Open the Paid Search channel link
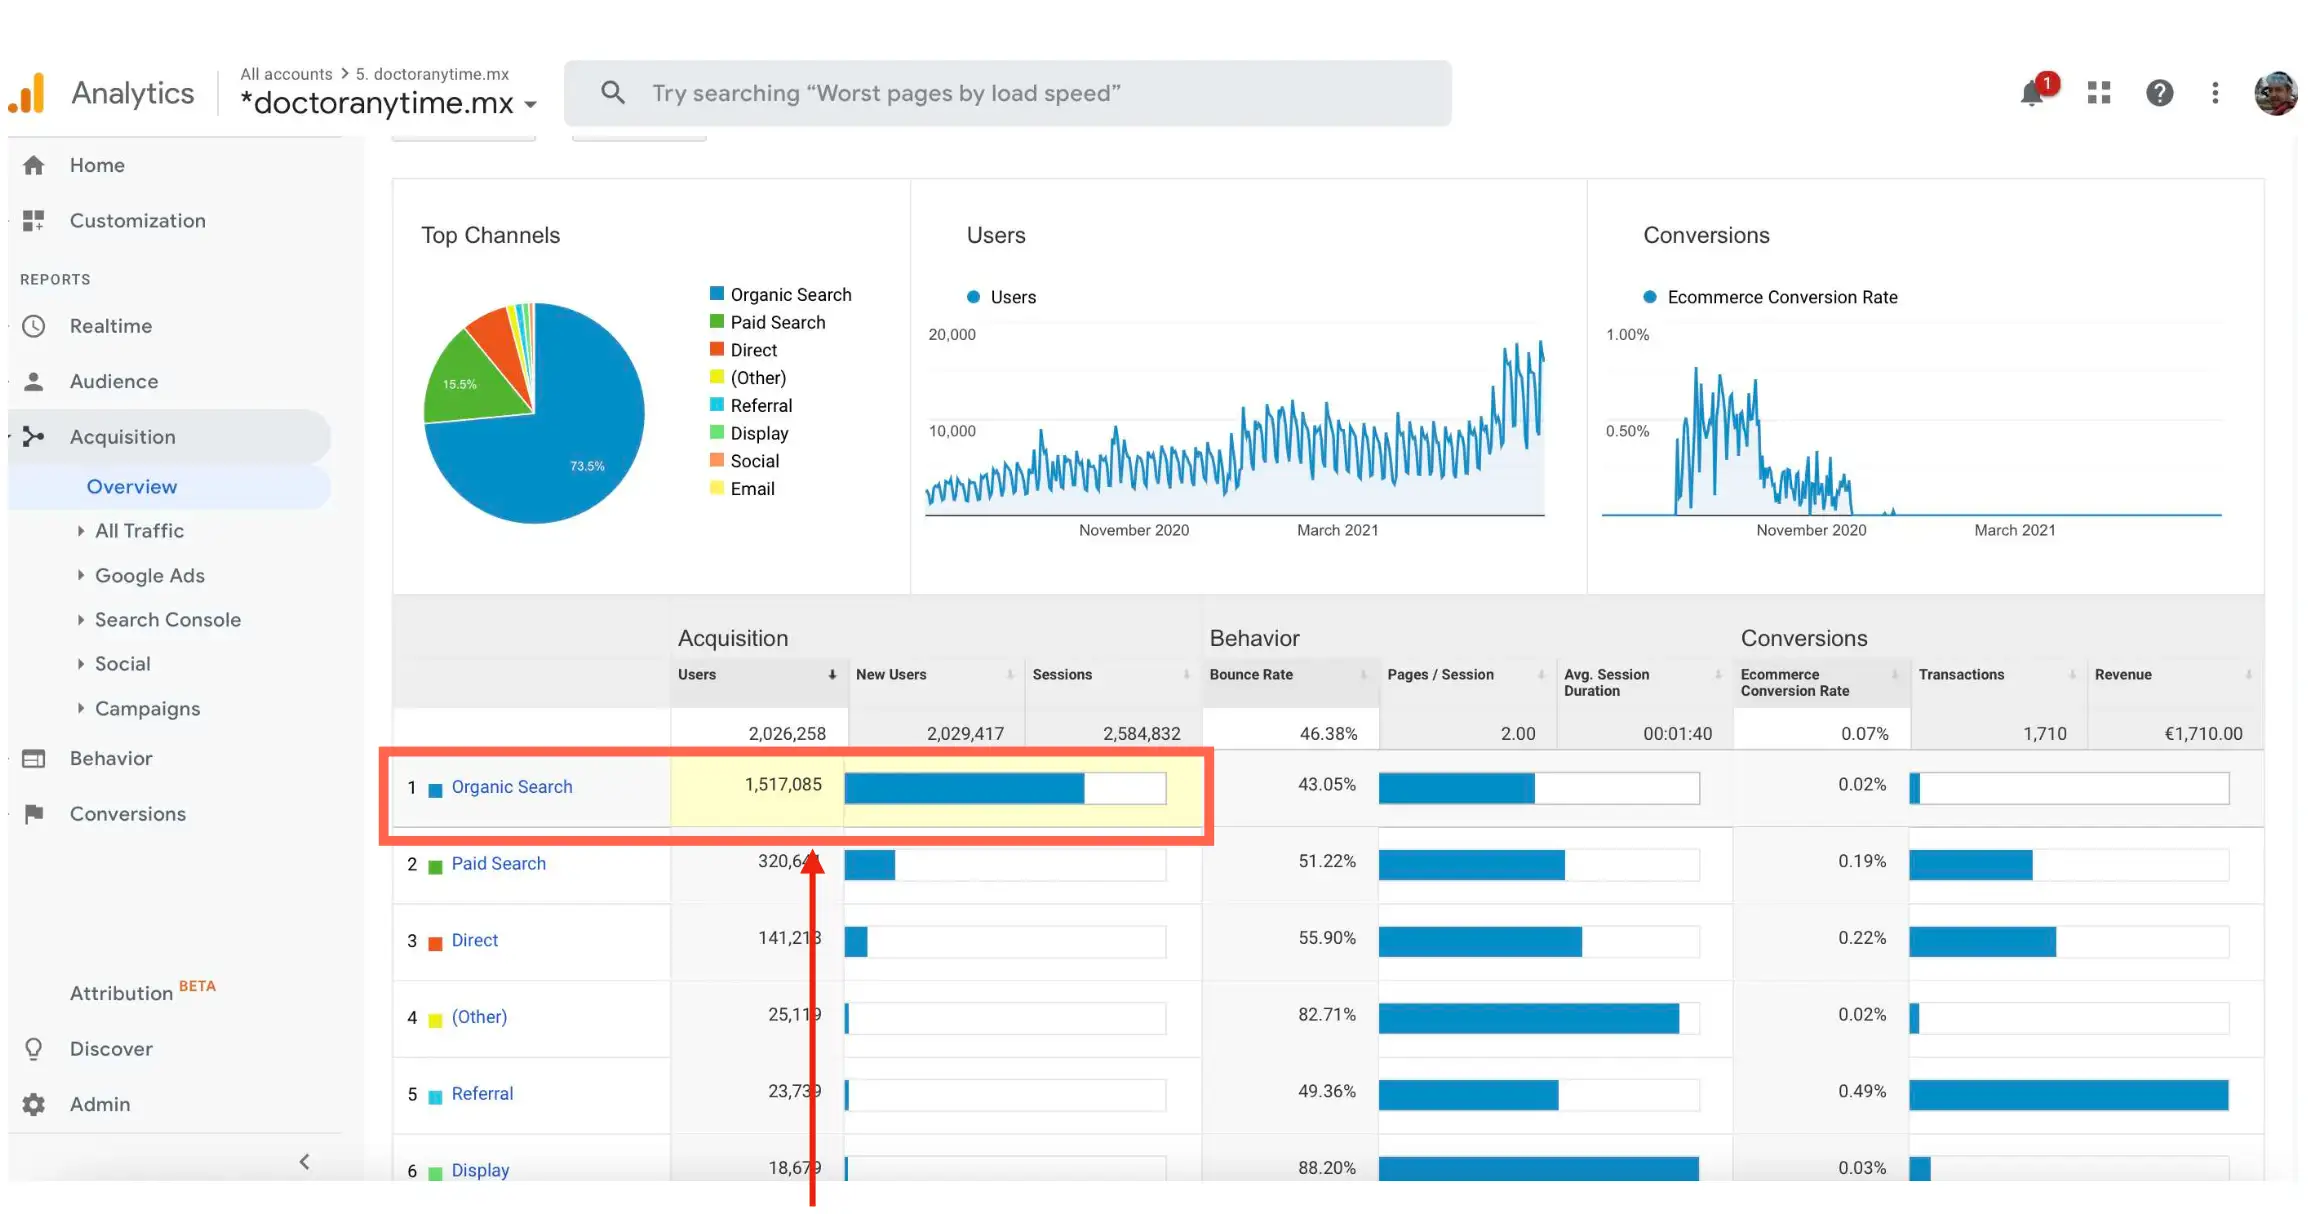This screenshot has width=2320, height=1214. click(x=498, y=864)
